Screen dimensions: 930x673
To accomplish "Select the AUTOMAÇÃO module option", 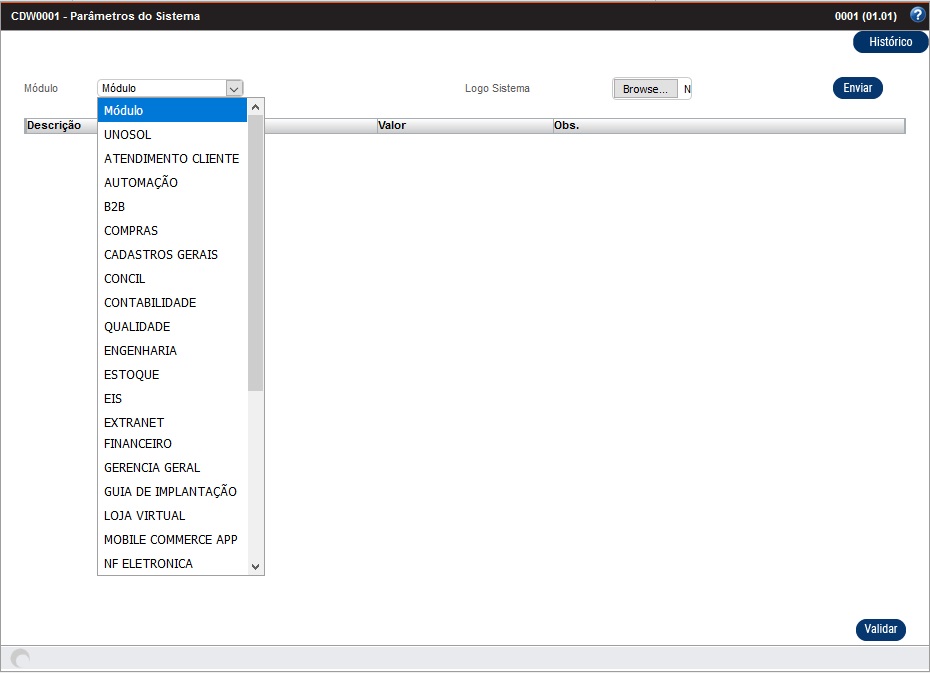I will point(141,183).
